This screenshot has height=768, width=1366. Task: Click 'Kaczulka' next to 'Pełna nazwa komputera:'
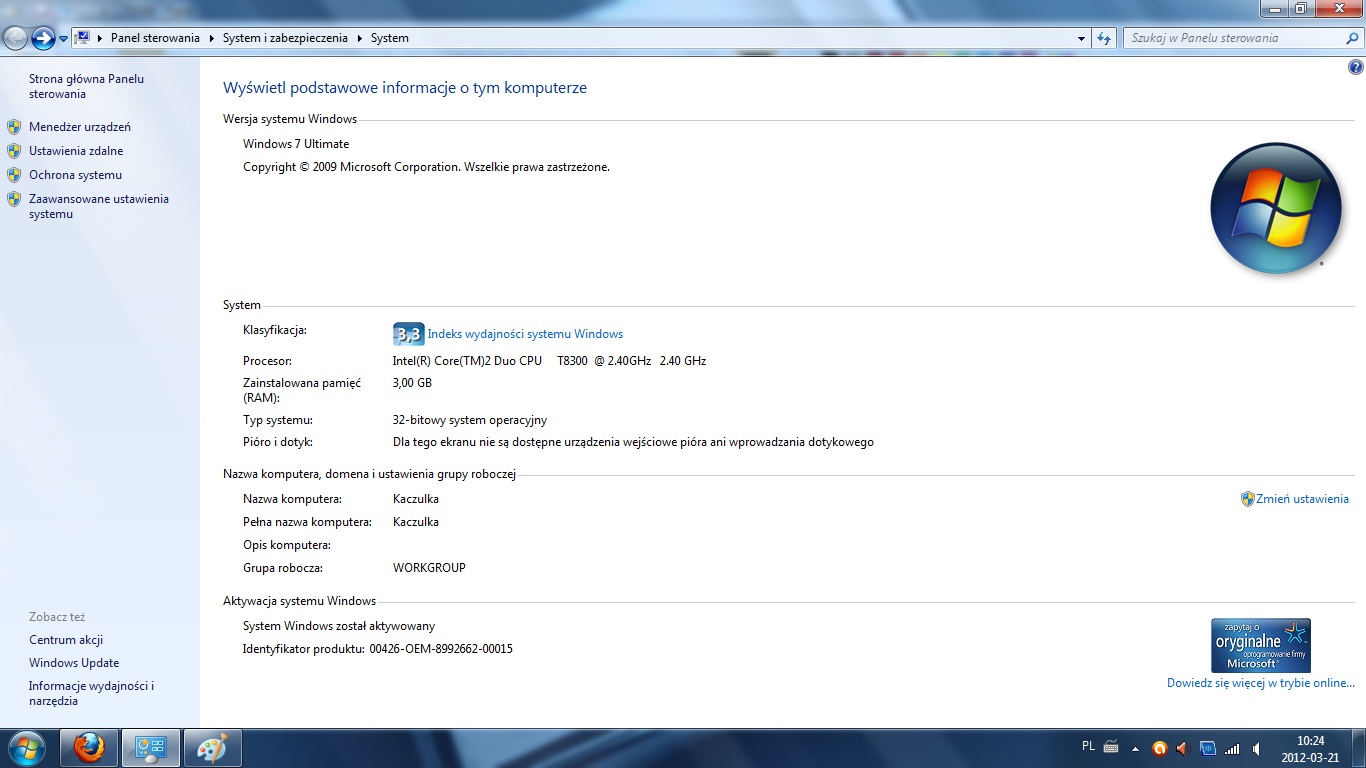pos(416,522)
